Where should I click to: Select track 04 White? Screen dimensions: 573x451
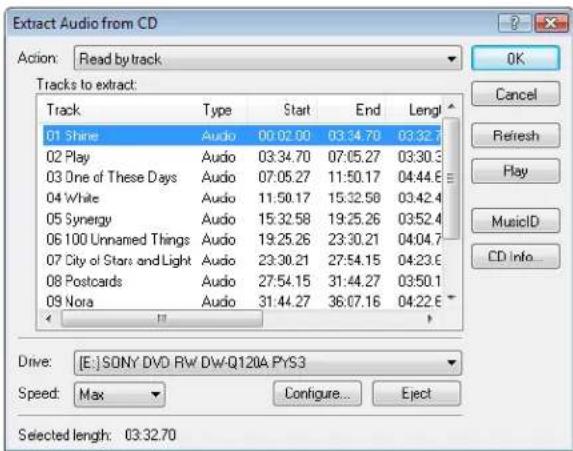[x=242, y=198]
